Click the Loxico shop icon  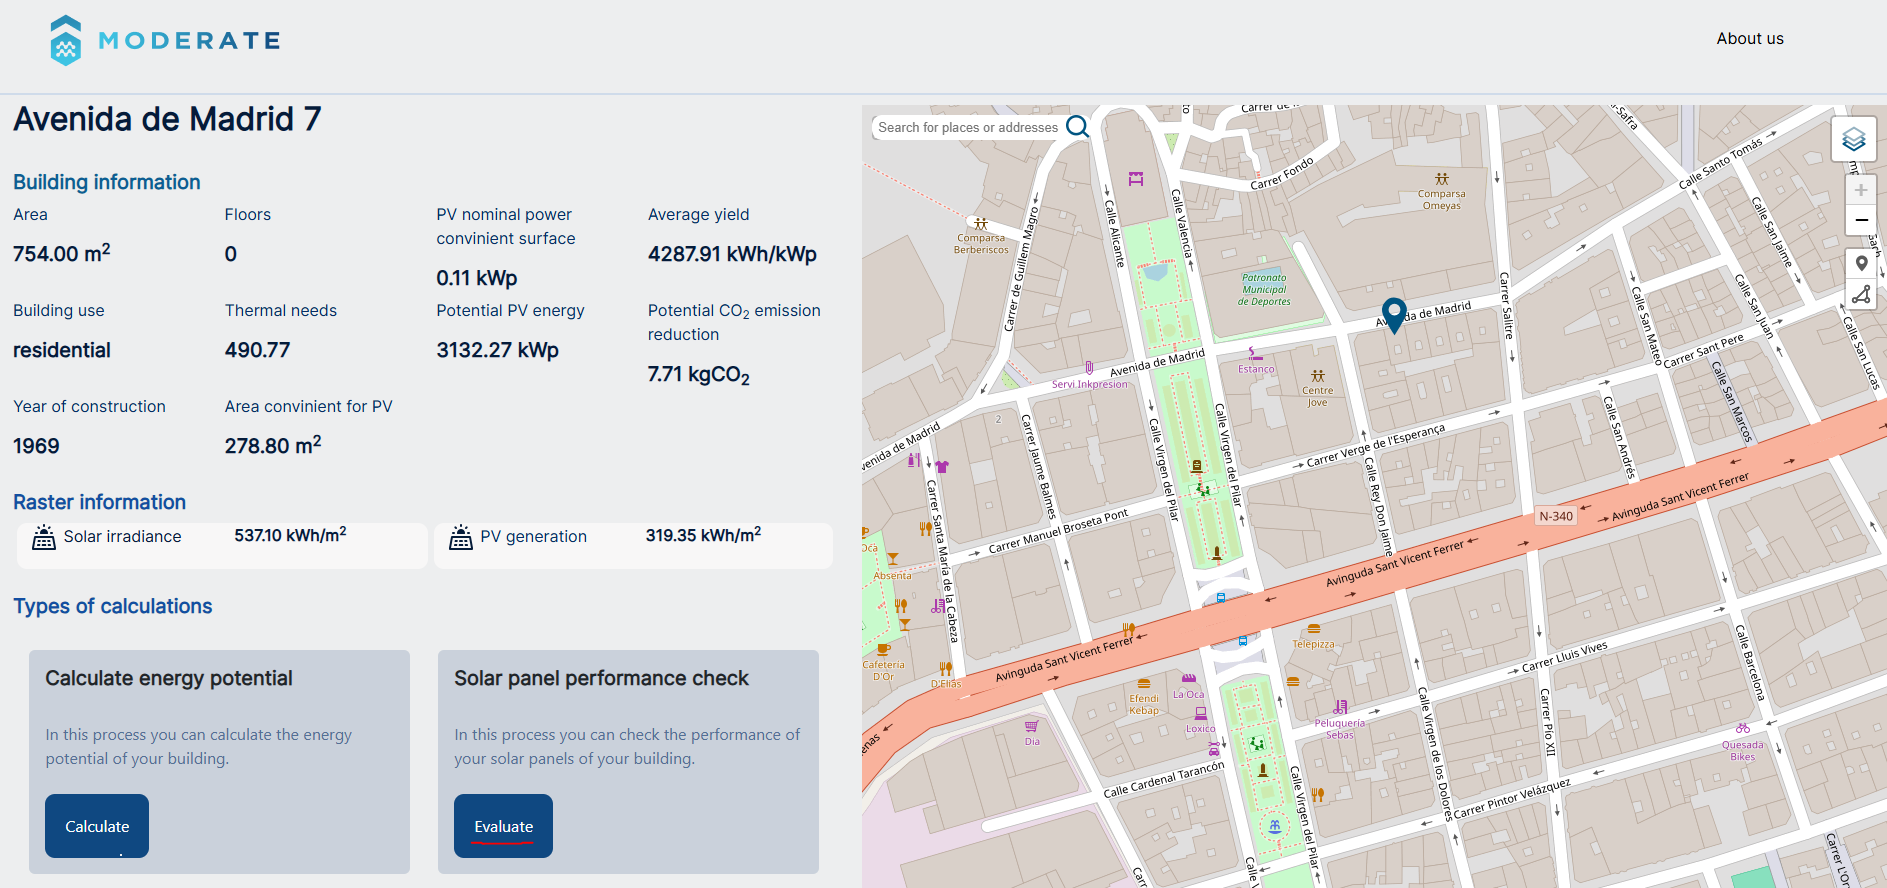[x=1200, y=713]
